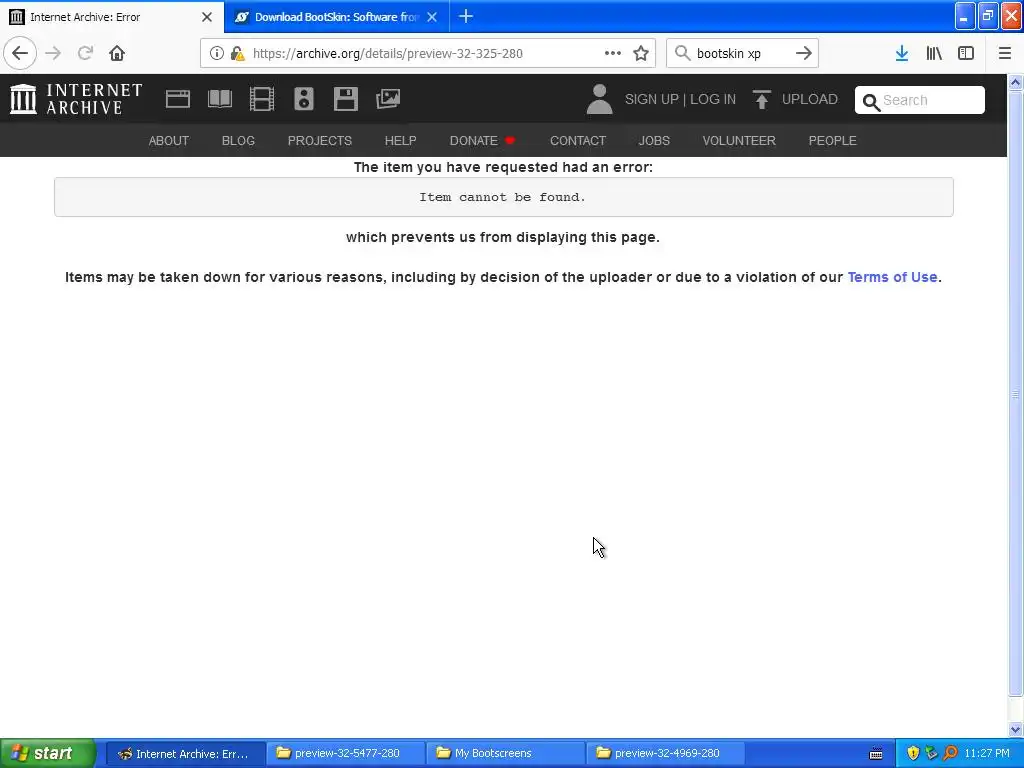This screenshot has height=768, width=1024.
Task: Open preview-32-5477-280 folder from taskbar
Action: click(345, 753)
